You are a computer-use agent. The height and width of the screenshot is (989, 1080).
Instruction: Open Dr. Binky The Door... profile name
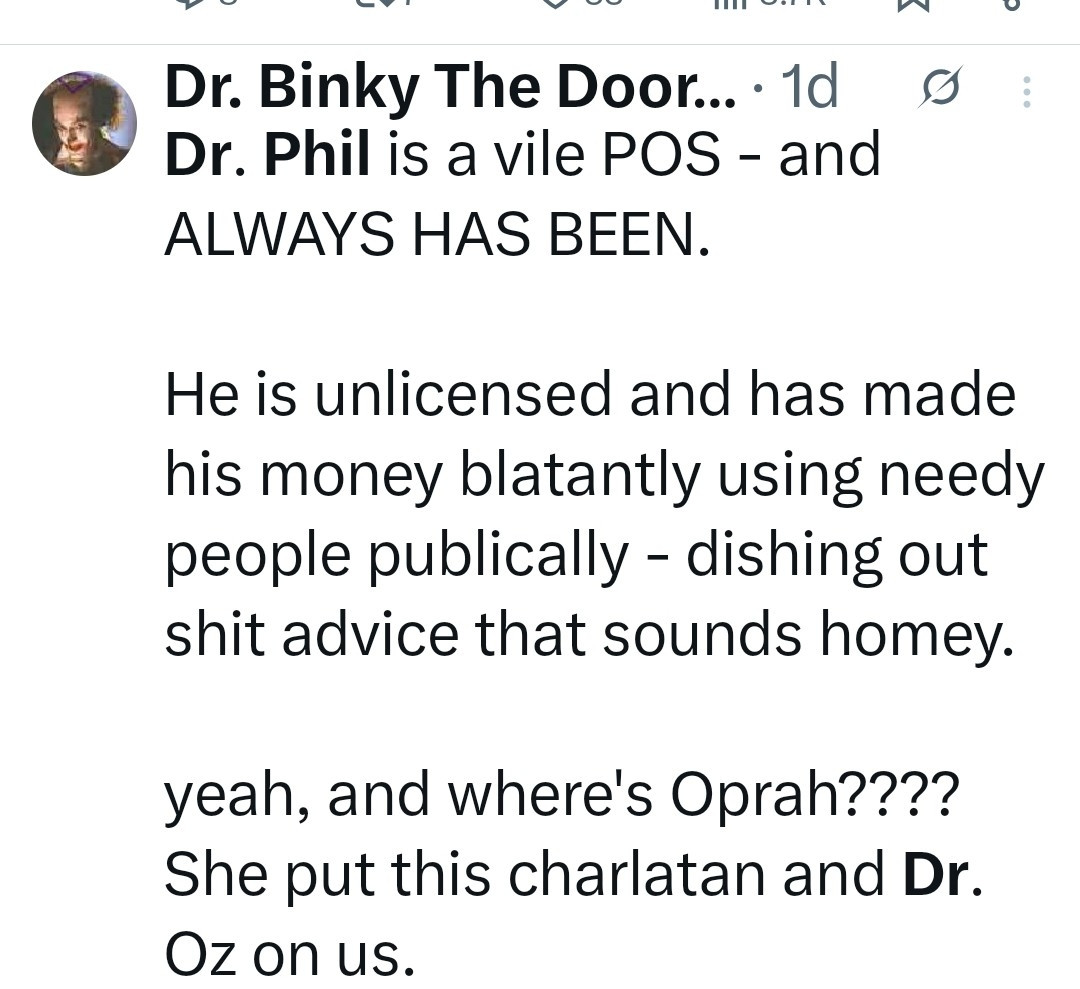(451, 87)
